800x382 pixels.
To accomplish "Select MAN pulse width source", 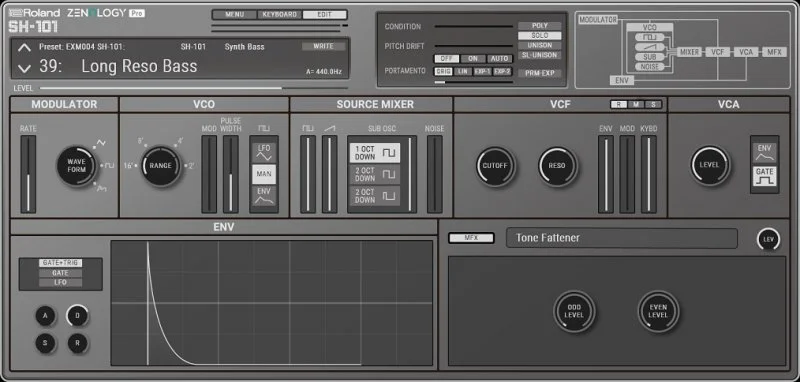I will coord(264,174).
